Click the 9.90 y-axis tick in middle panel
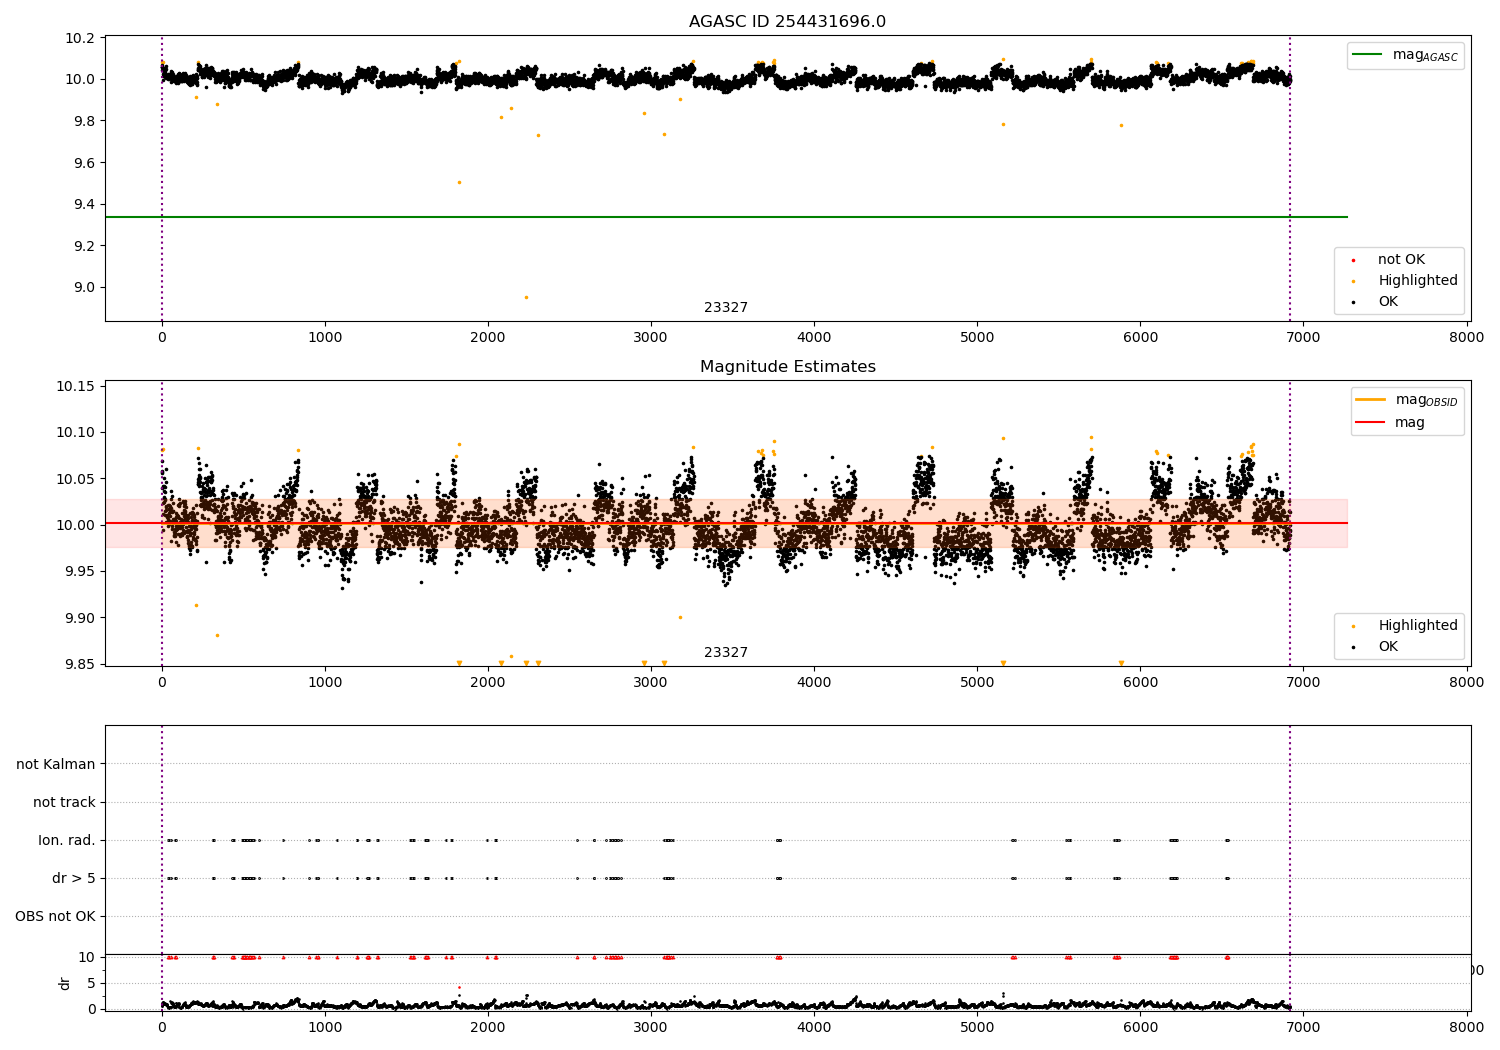This screenshot has width=1500, height=1050. [x=81, y=618]
